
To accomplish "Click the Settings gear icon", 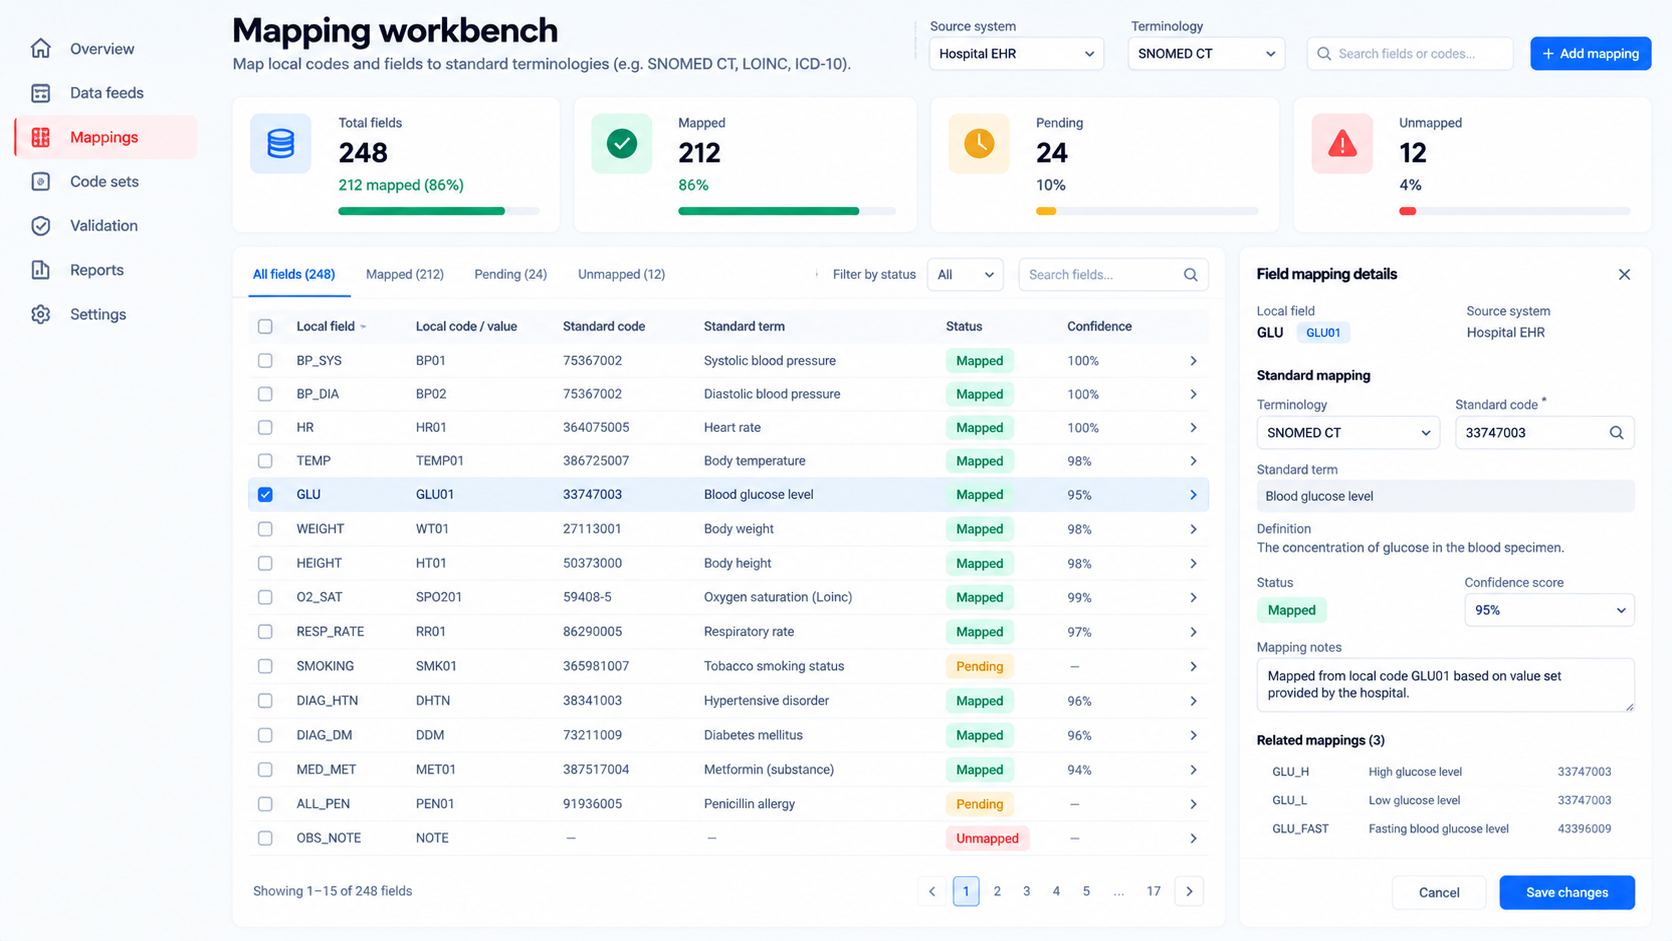I will click(x=41, y=314).
